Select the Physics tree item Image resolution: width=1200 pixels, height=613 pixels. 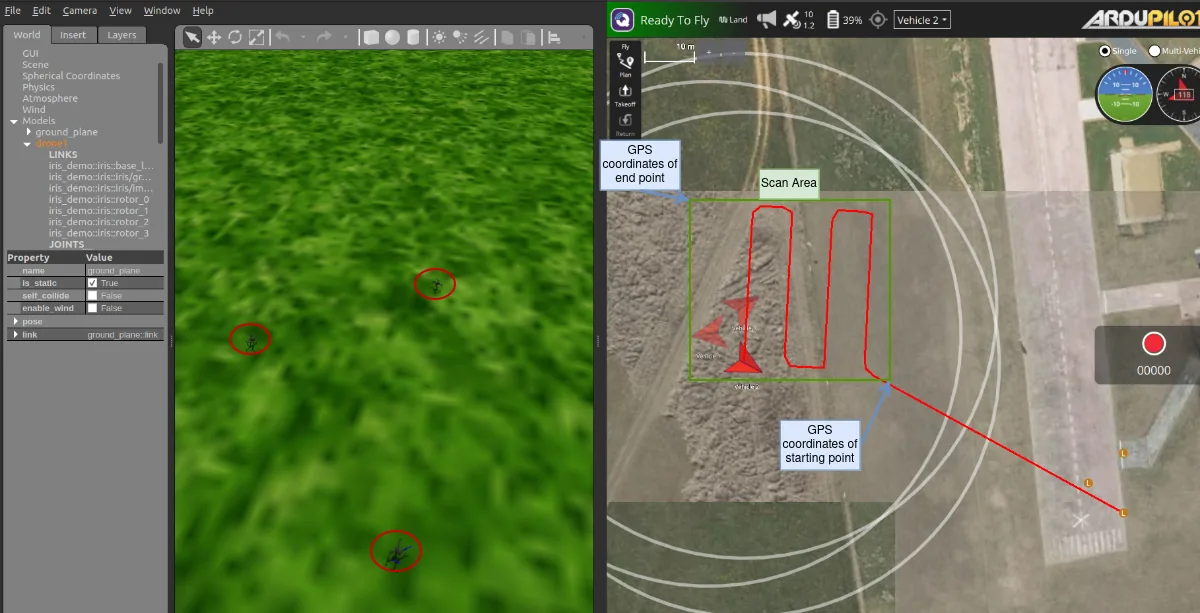pyautogui.click(x=39, y=87)
